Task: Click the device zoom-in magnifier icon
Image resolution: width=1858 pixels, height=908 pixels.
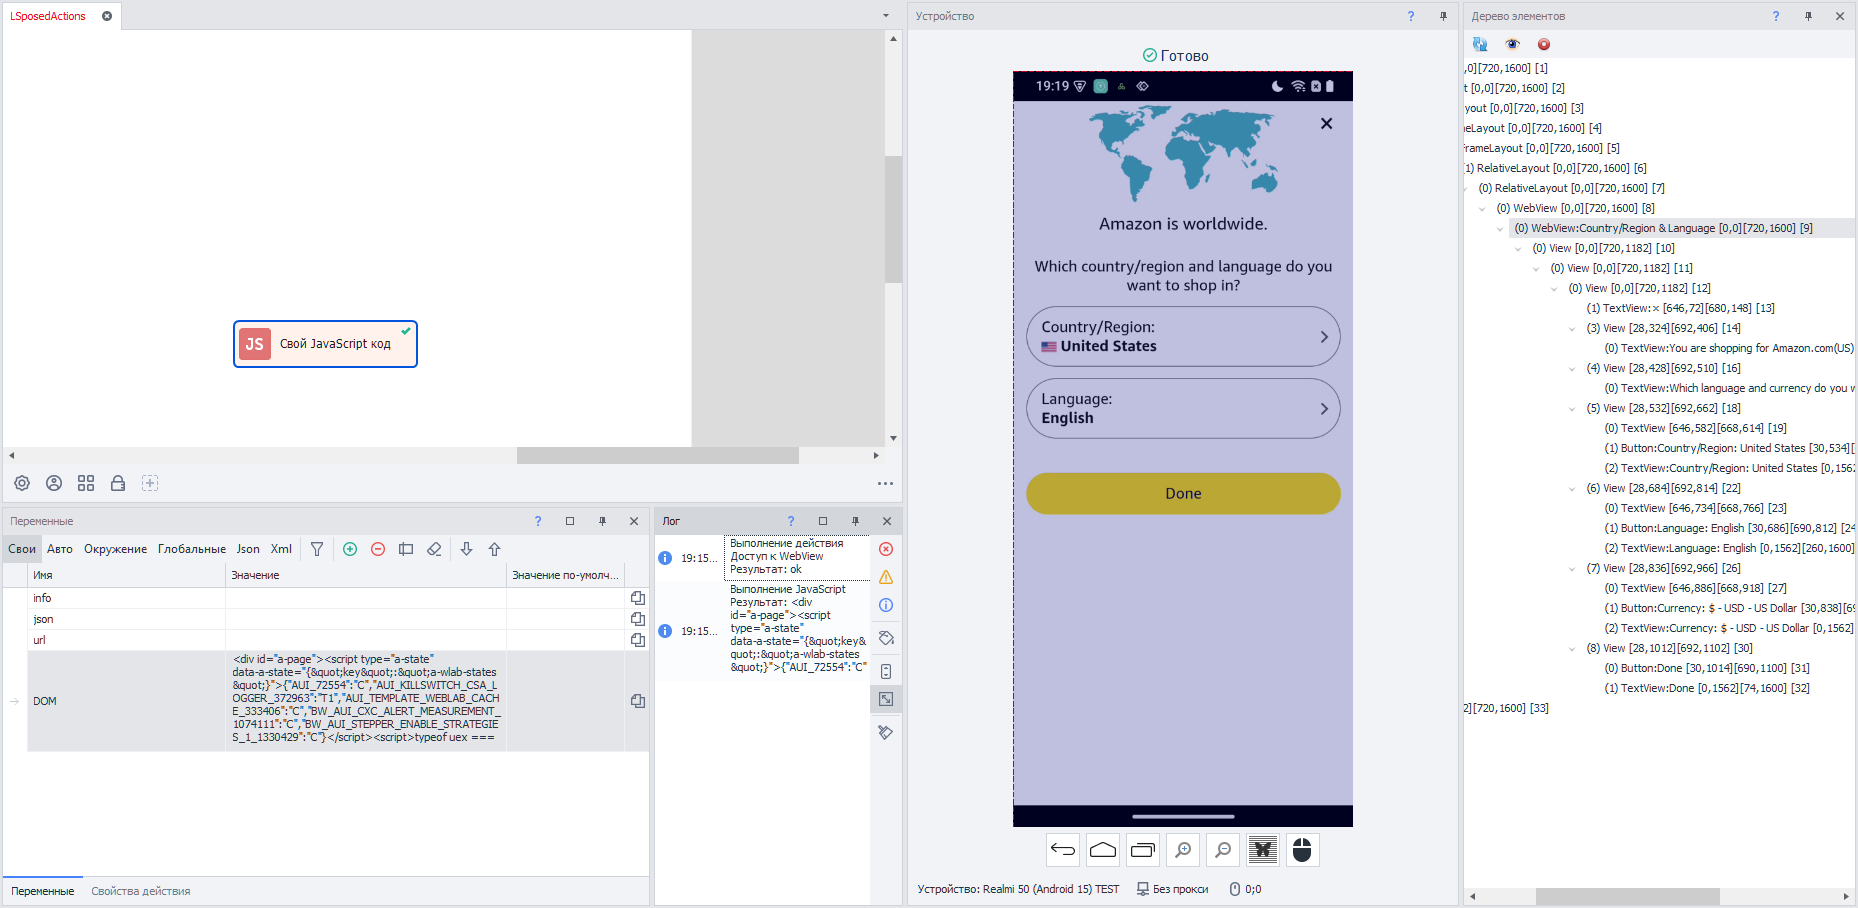Action: tap(1183, 850)
